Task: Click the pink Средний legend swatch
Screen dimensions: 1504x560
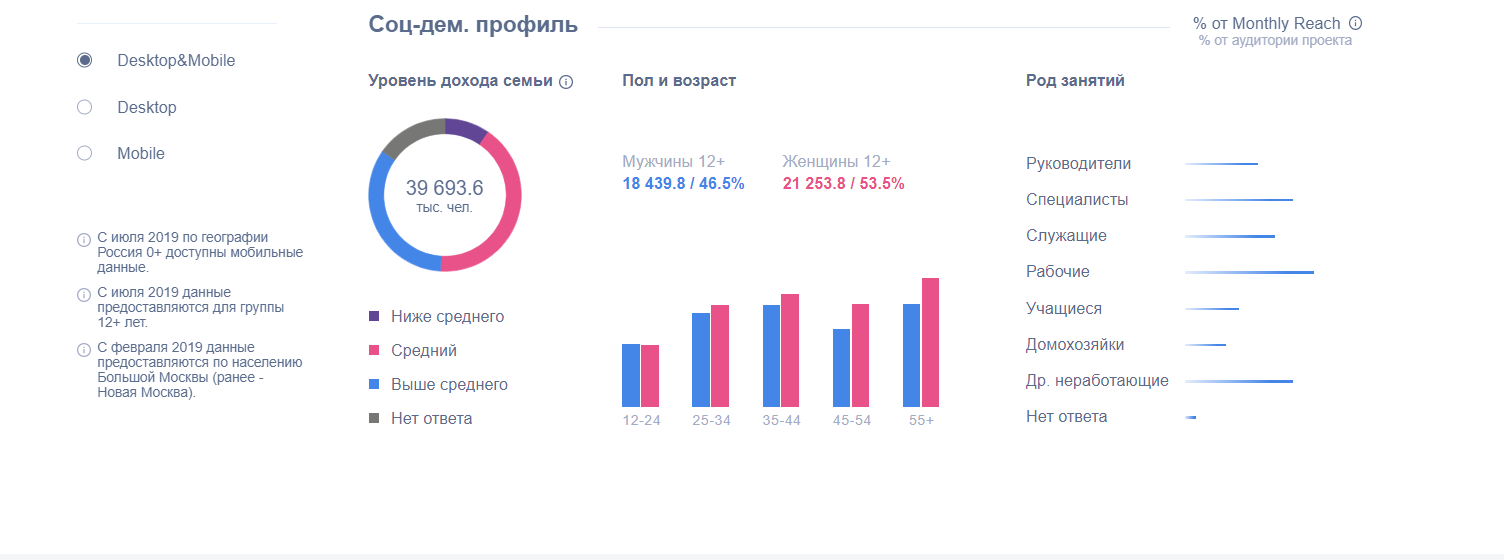Action: (375, 350)
